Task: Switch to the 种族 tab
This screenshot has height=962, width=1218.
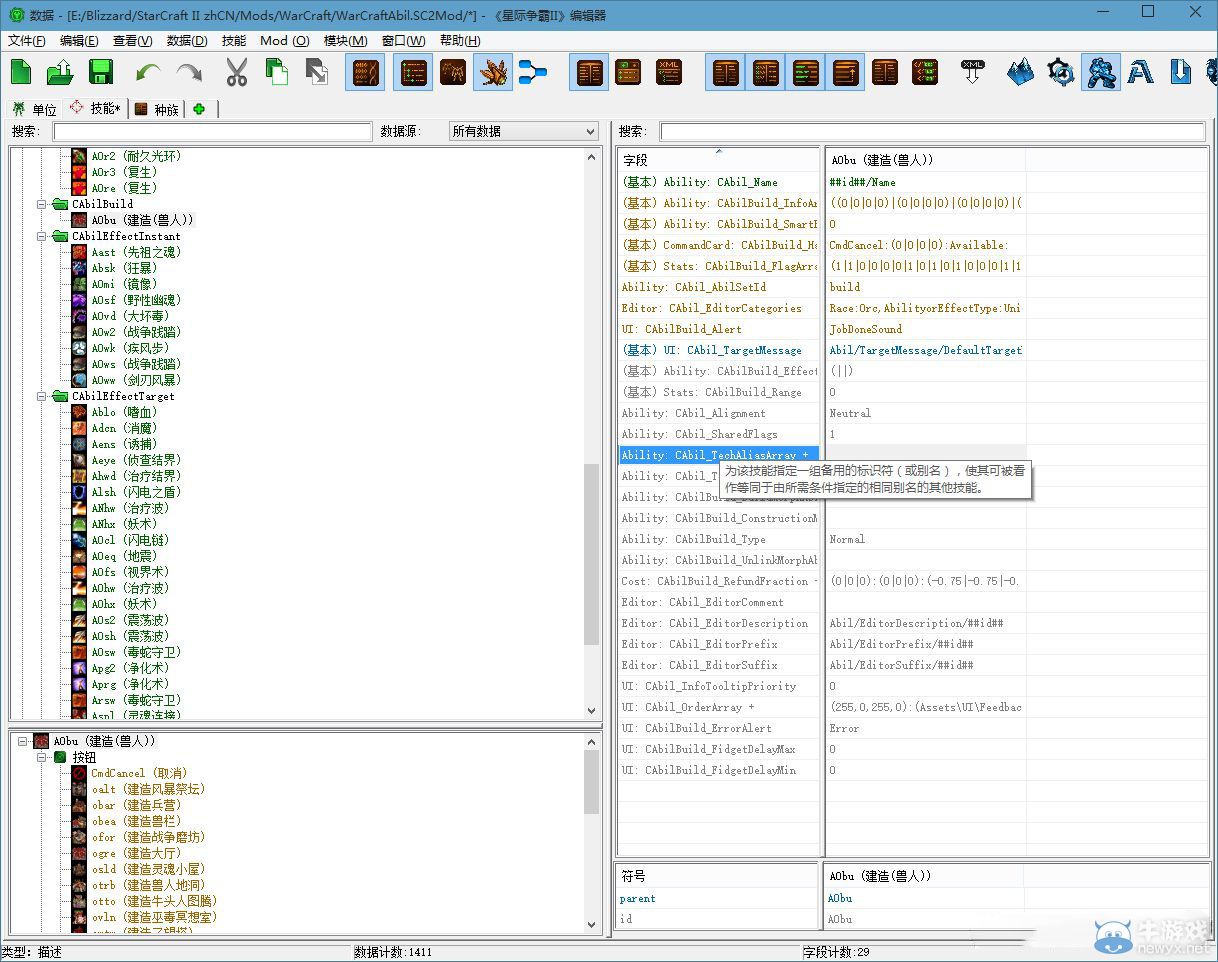Action: point(157,109)
